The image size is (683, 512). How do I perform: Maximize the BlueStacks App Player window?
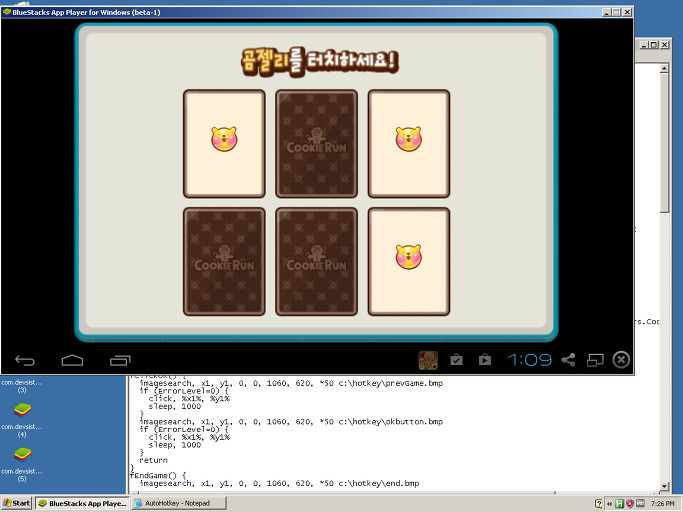coord(616,12)
